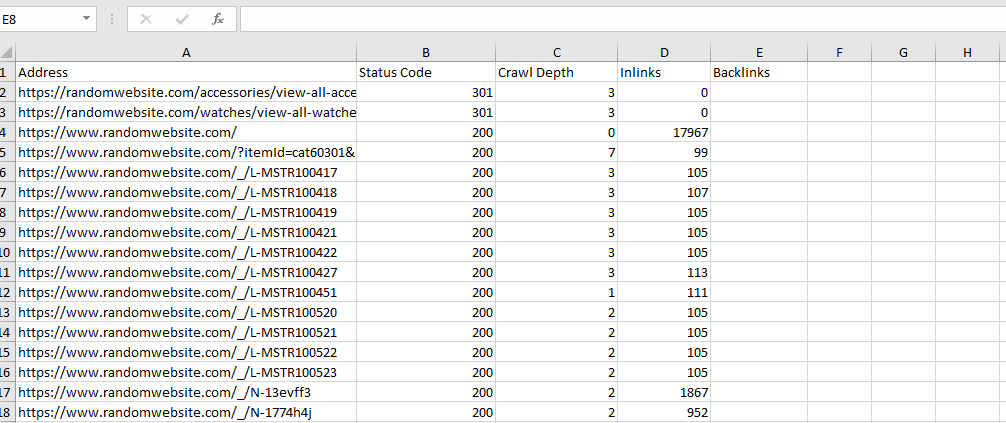Click the Enter checkmark formula bar icon
The width and height of the screenshot is (1006, 423).
click(182, 19)
